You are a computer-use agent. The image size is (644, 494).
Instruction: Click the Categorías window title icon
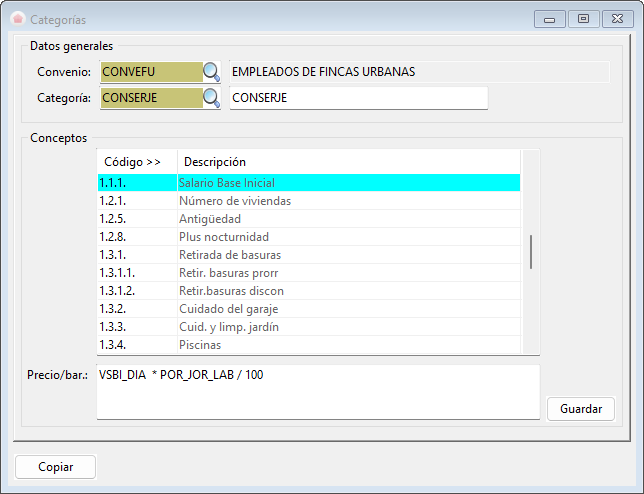click(x=17, y=19)
